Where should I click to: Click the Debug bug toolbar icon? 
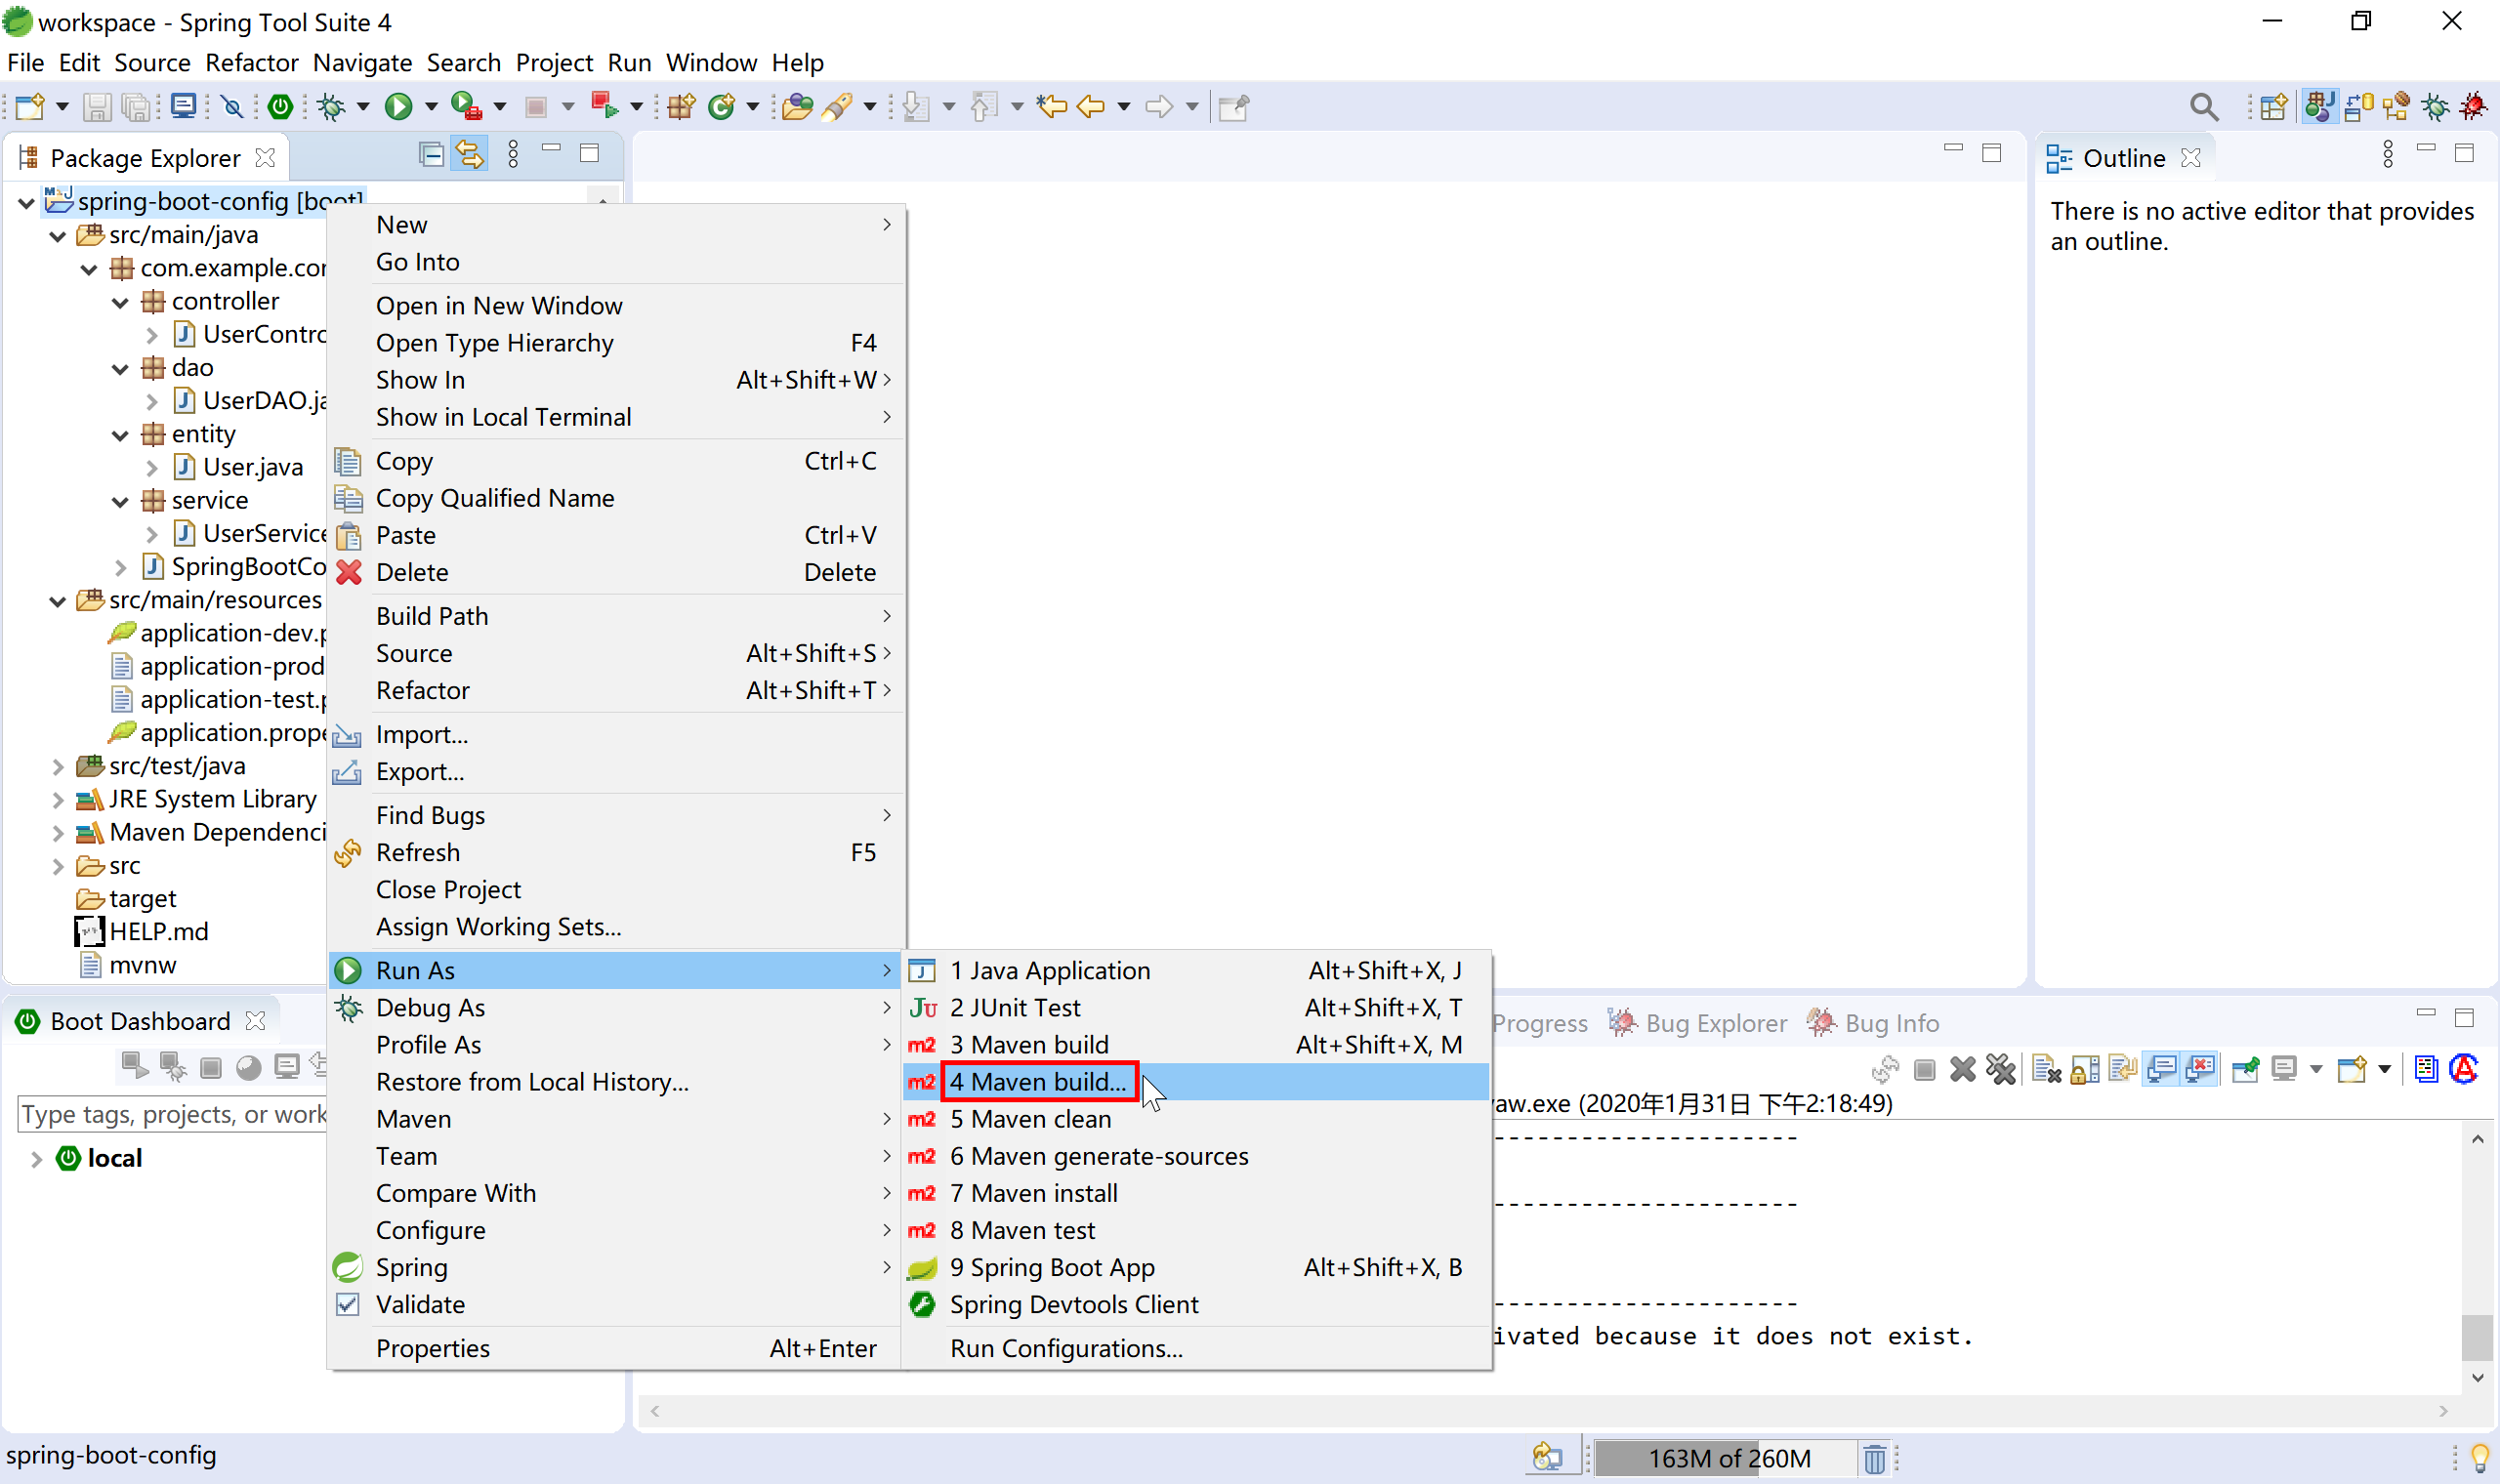331,106
